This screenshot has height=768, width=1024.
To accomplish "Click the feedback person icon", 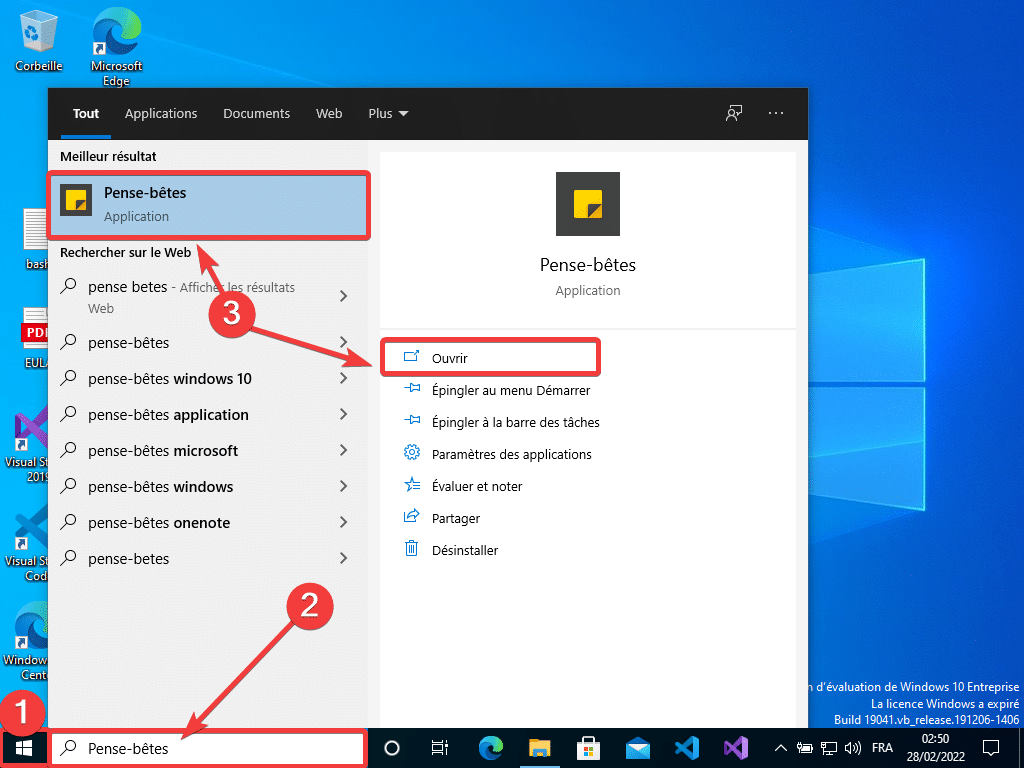I will pos(734,113).
